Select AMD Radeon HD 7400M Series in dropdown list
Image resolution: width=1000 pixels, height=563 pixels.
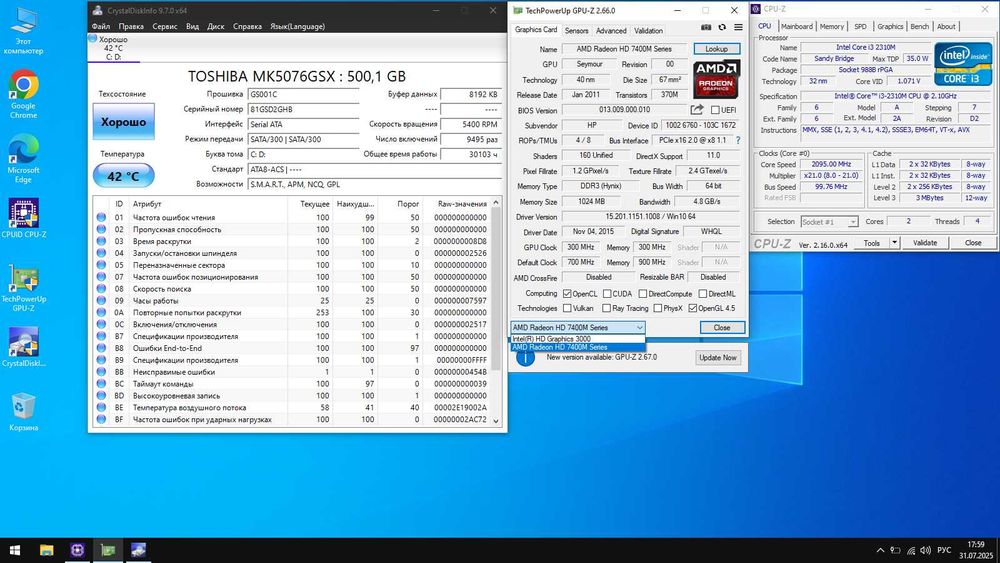pos(577,347)
